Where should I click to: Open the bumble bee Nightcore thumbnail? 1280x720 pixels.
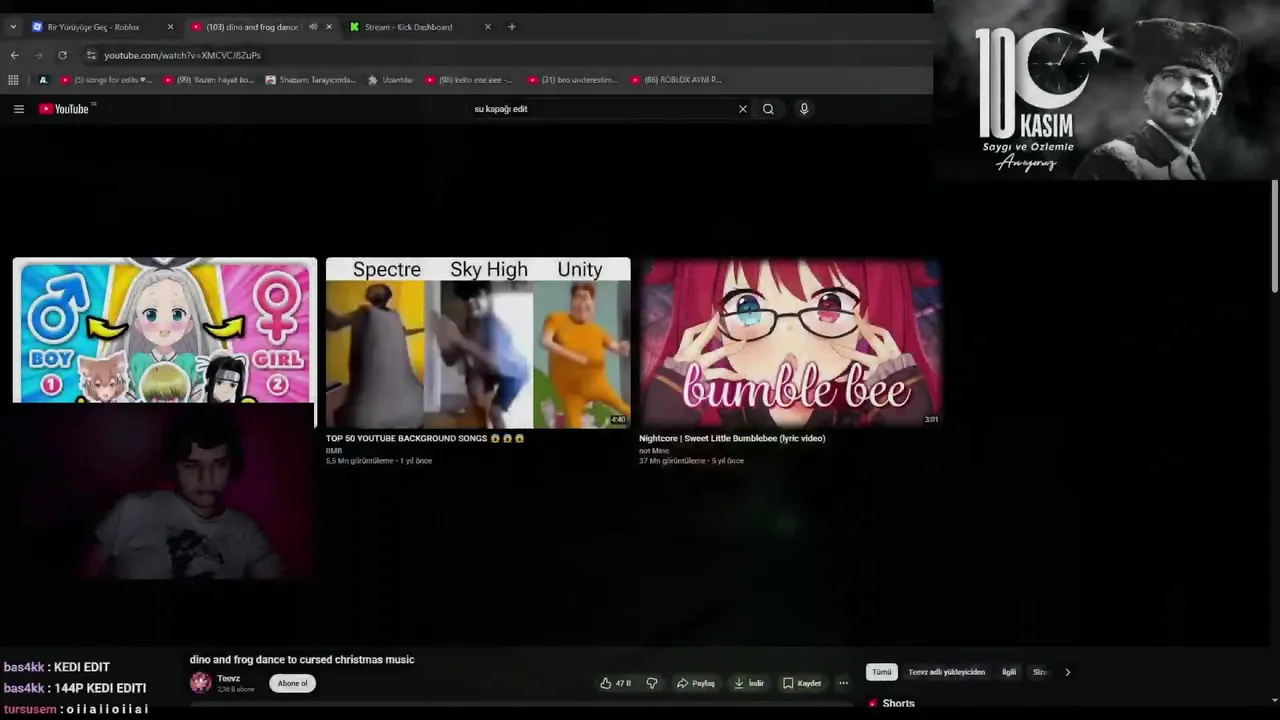(790, 343)
